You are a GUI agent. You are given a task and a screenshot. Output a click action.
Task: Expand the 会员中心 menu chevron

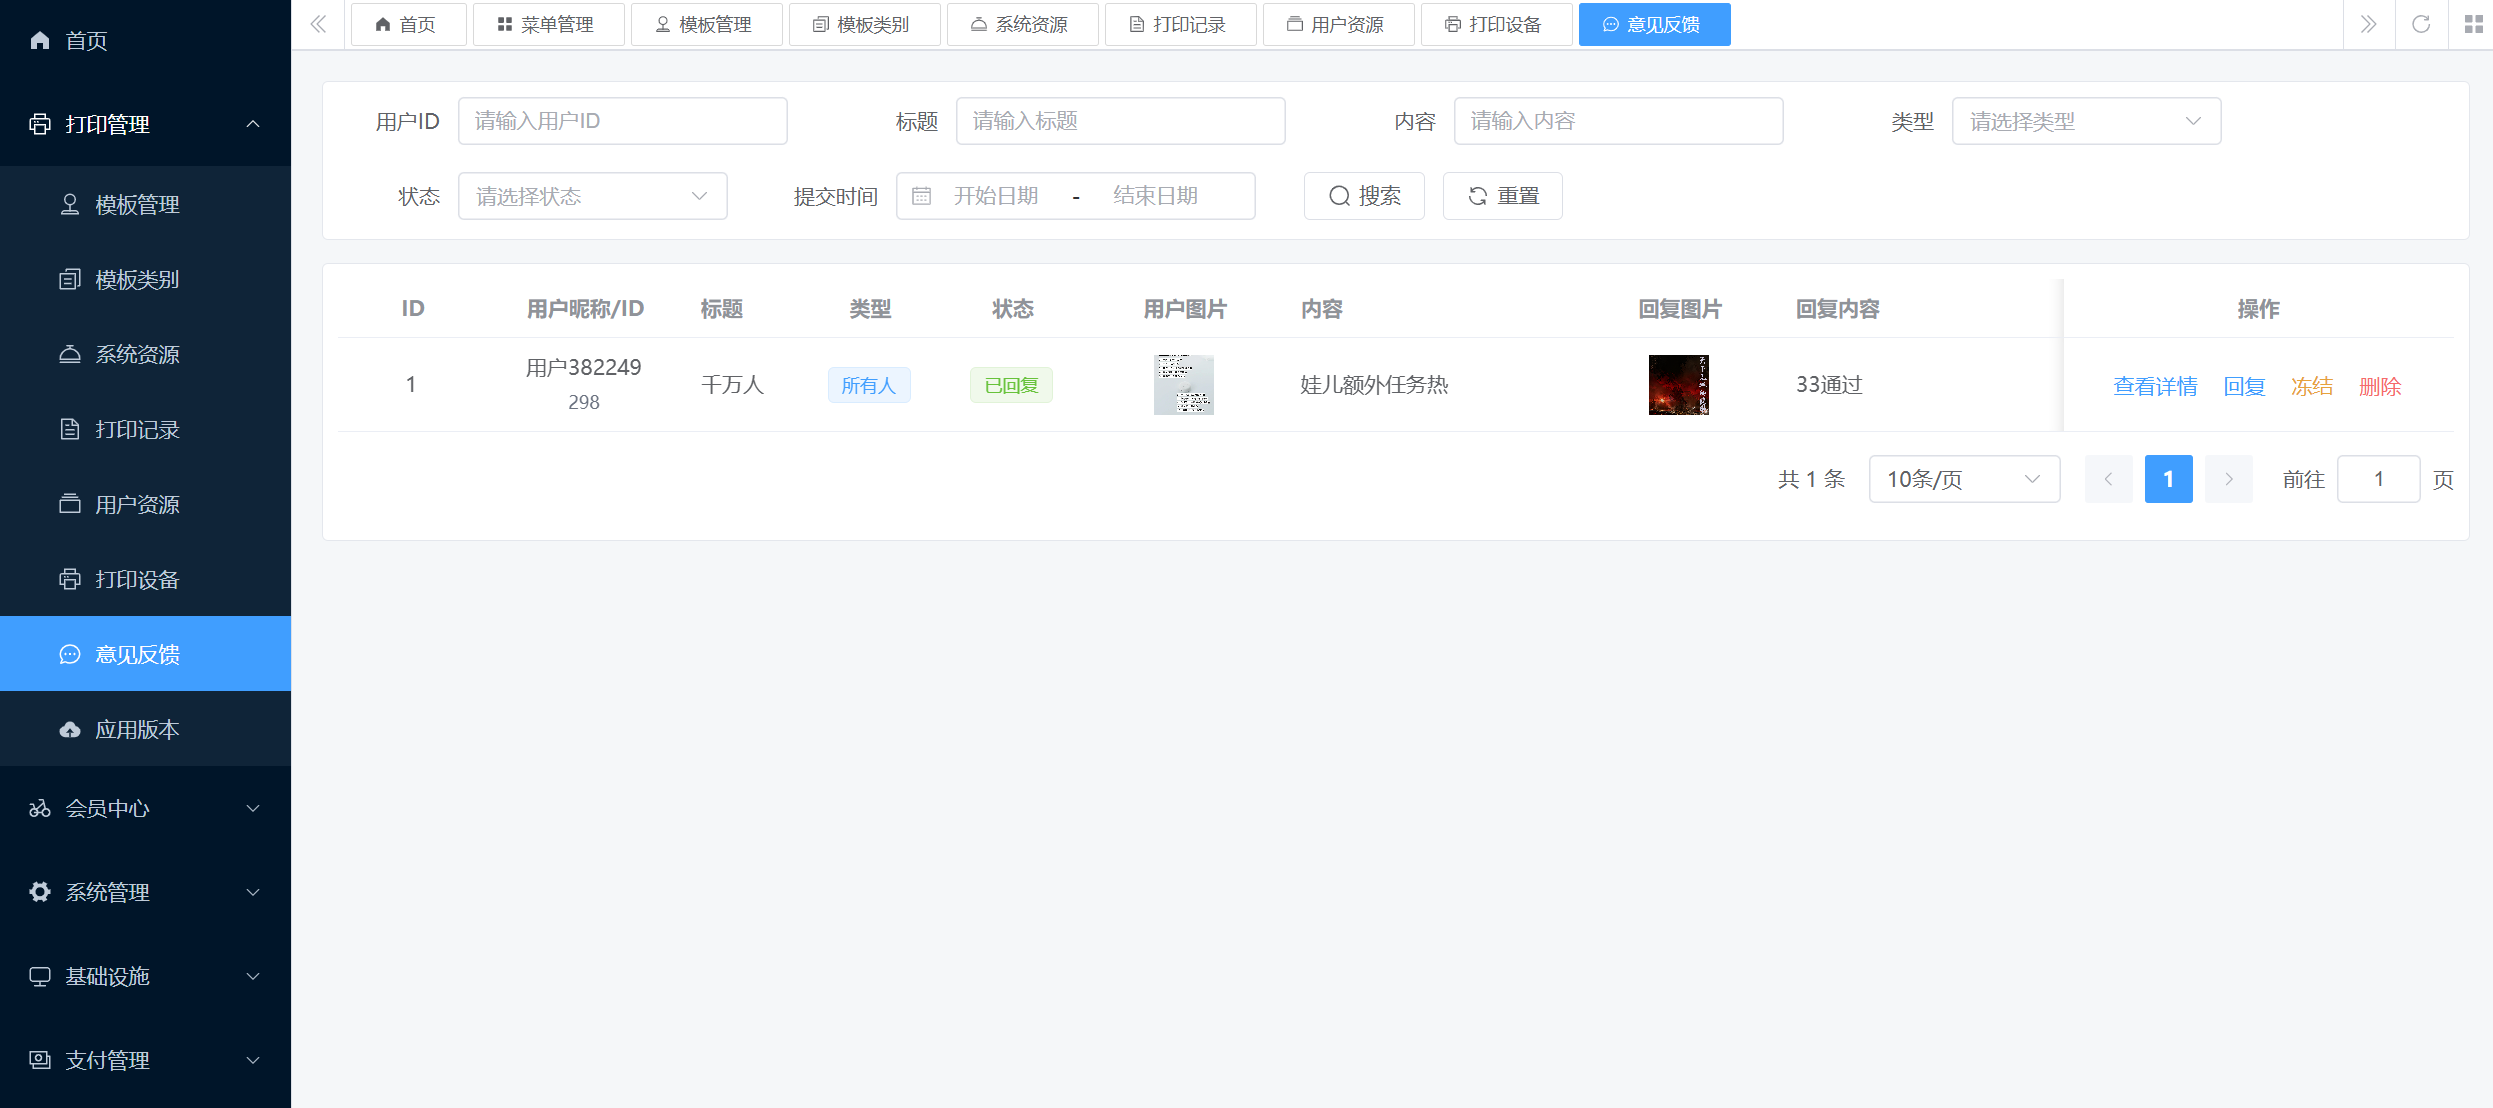click(253, 808)
